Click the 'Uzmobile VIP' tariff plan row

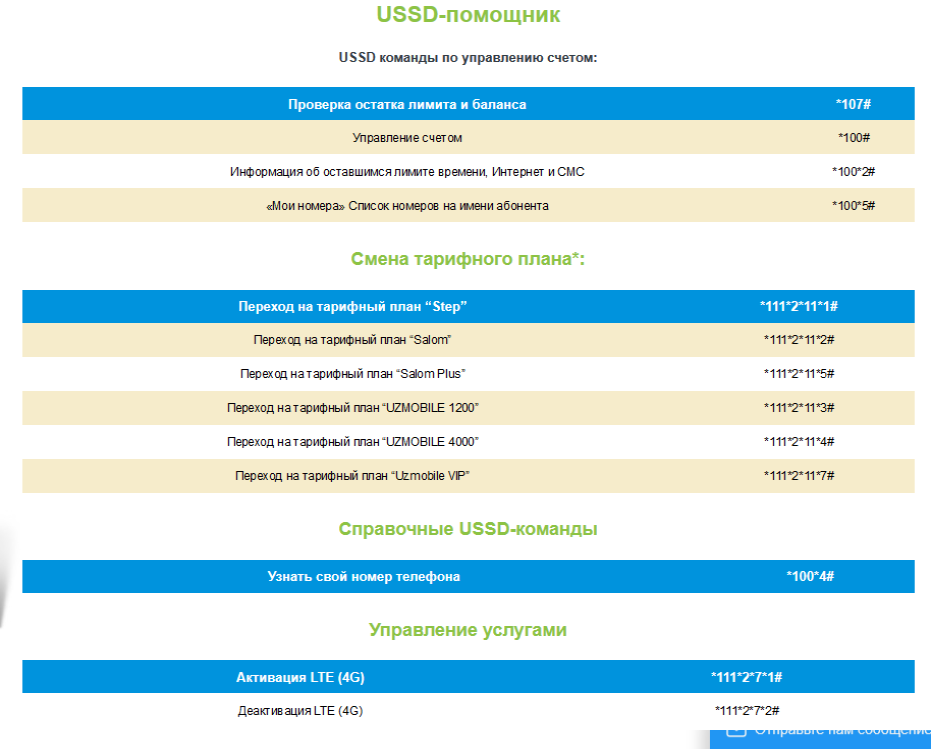point(352,476)
